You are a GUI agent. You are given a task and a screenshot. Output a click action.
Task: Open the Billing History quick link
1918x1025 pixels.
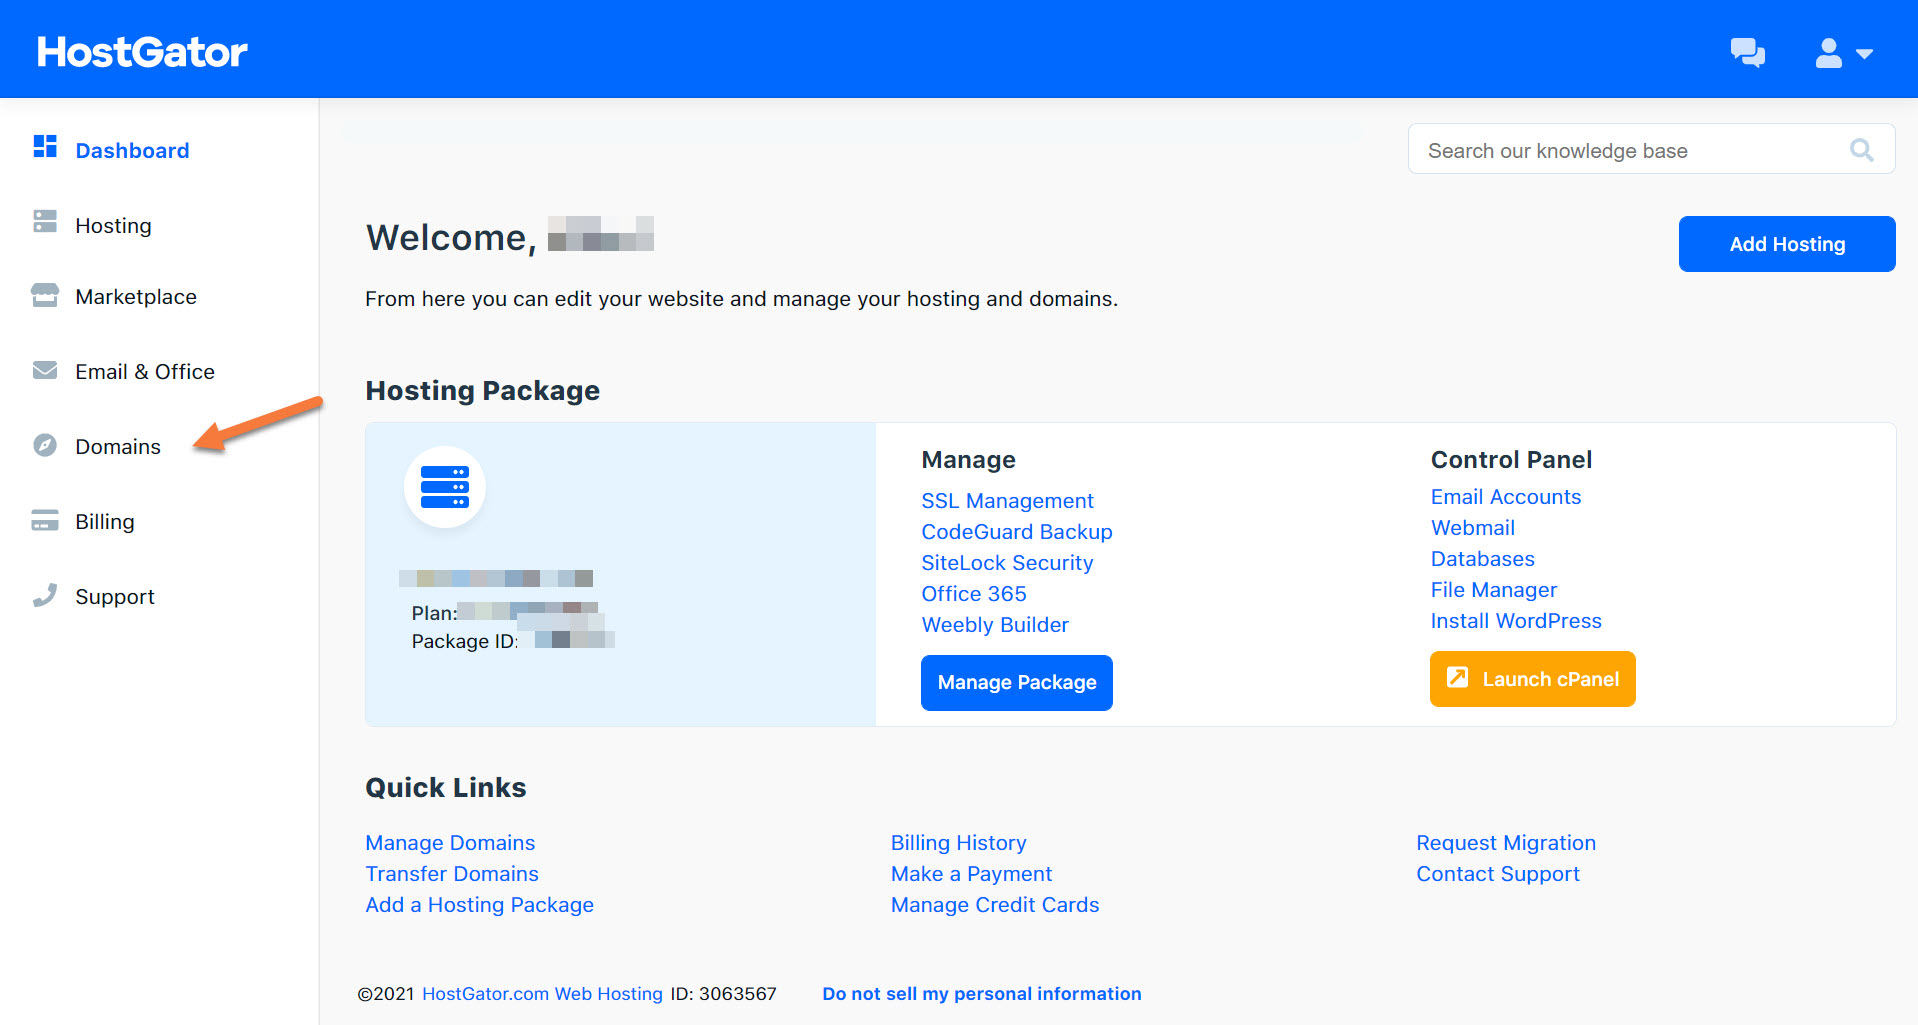(x=959, y=843)
